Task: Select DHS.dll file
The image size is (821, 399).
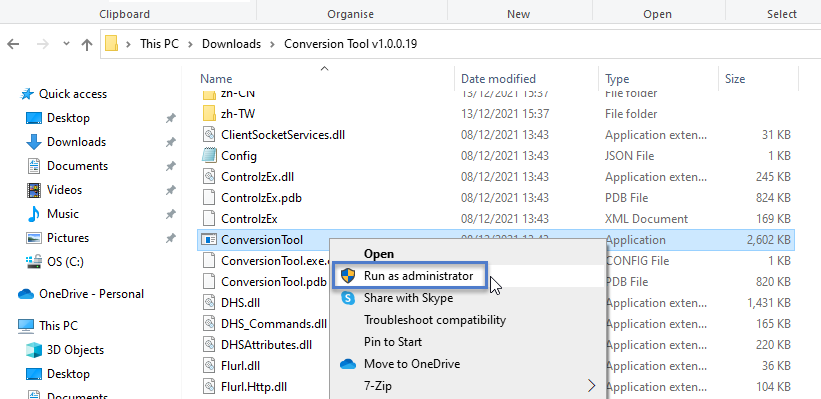Action: point(240,303)
